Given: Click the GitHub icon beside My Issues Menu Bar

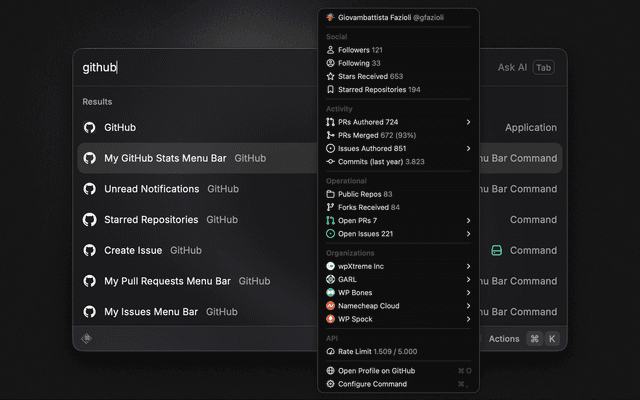Looking at the screenshot, I should pos(89,312).
